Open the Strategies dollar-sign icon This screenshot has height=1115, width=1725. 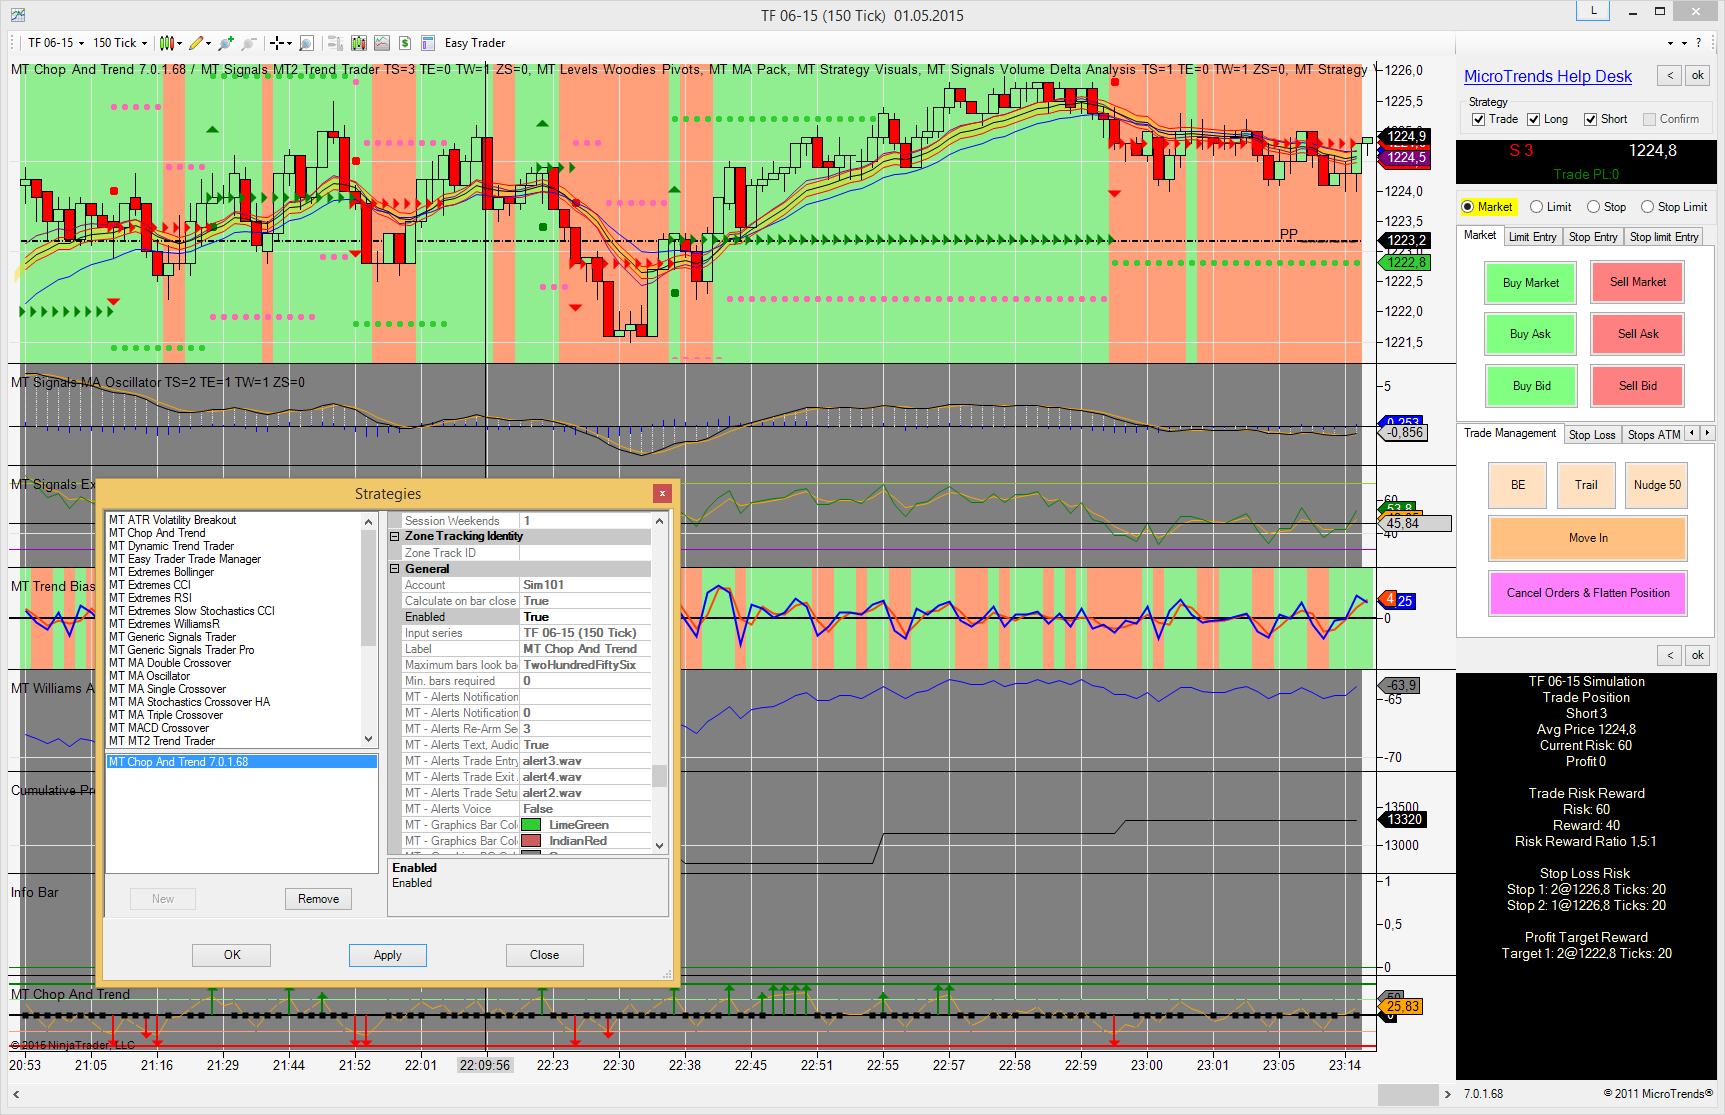[405, 43]
